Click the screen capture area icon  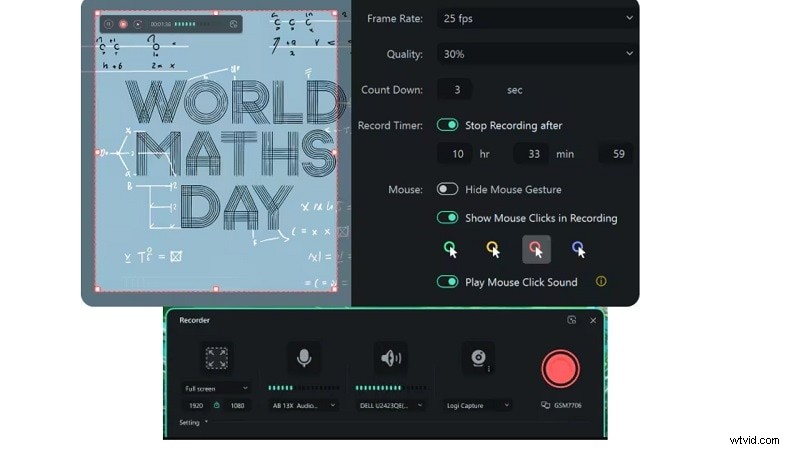[x=216, y=359]
